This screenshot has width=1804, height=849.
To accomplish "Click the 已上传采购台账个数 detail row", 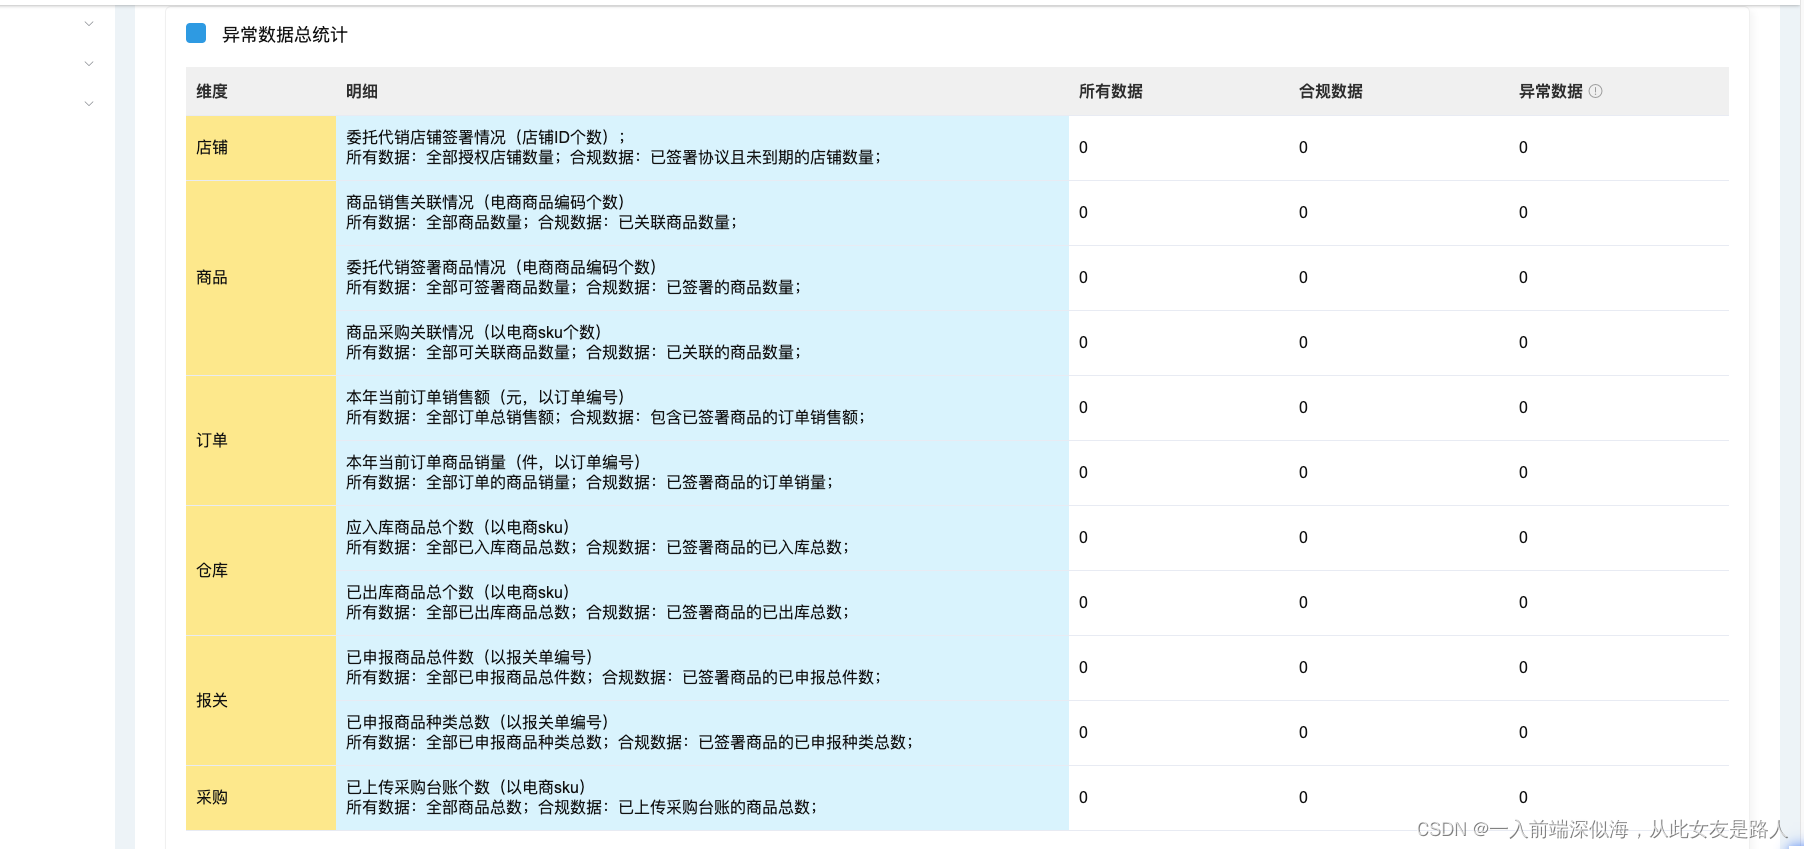I will (x=702, y=798).
